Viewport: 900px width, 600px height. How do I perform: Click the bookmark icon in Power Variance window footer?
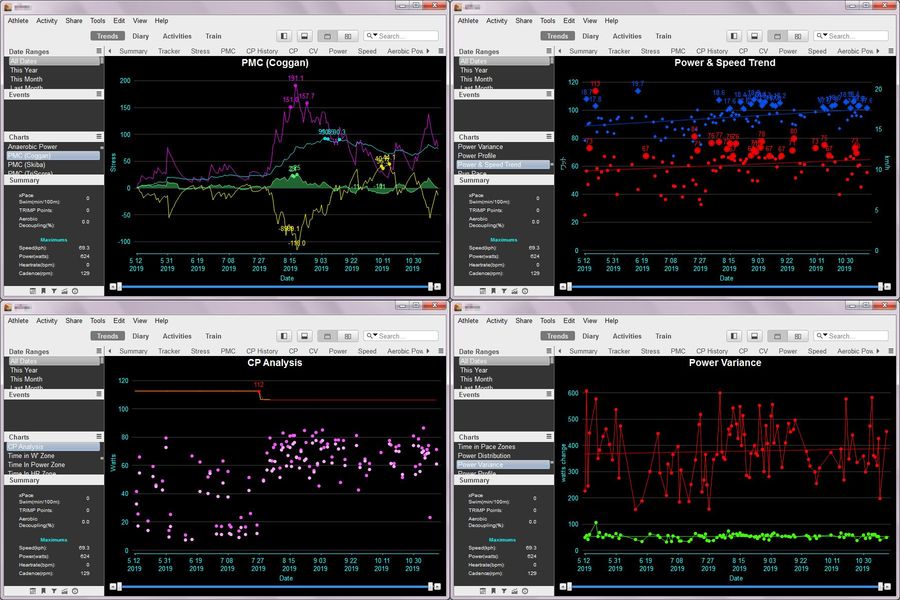click(493, 591)
